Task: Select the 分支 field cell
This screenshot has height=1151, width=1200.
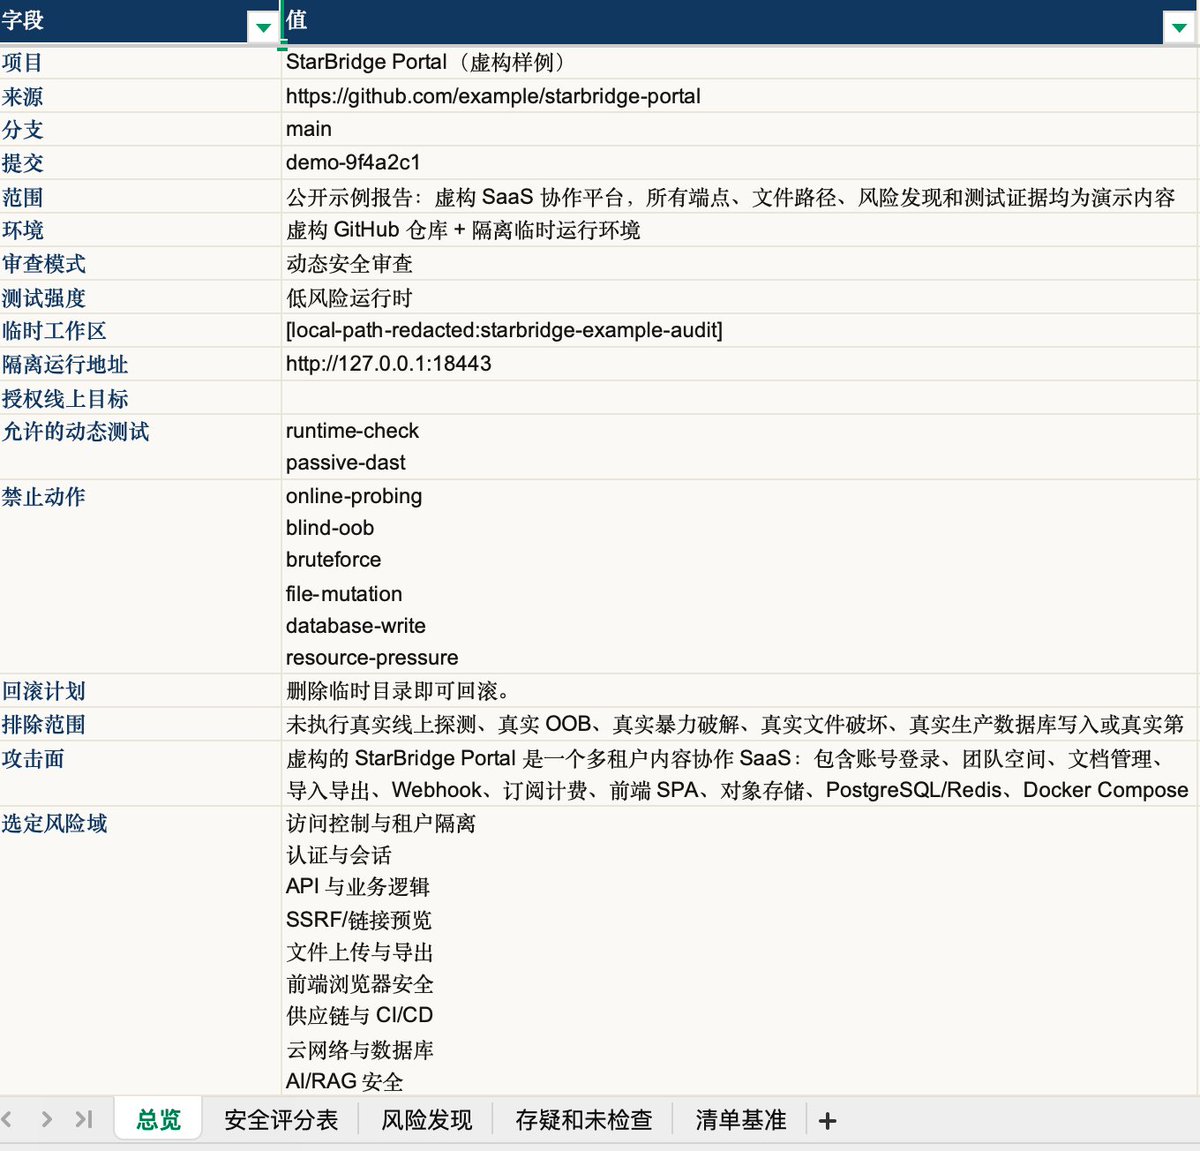Action: [140, 129]
